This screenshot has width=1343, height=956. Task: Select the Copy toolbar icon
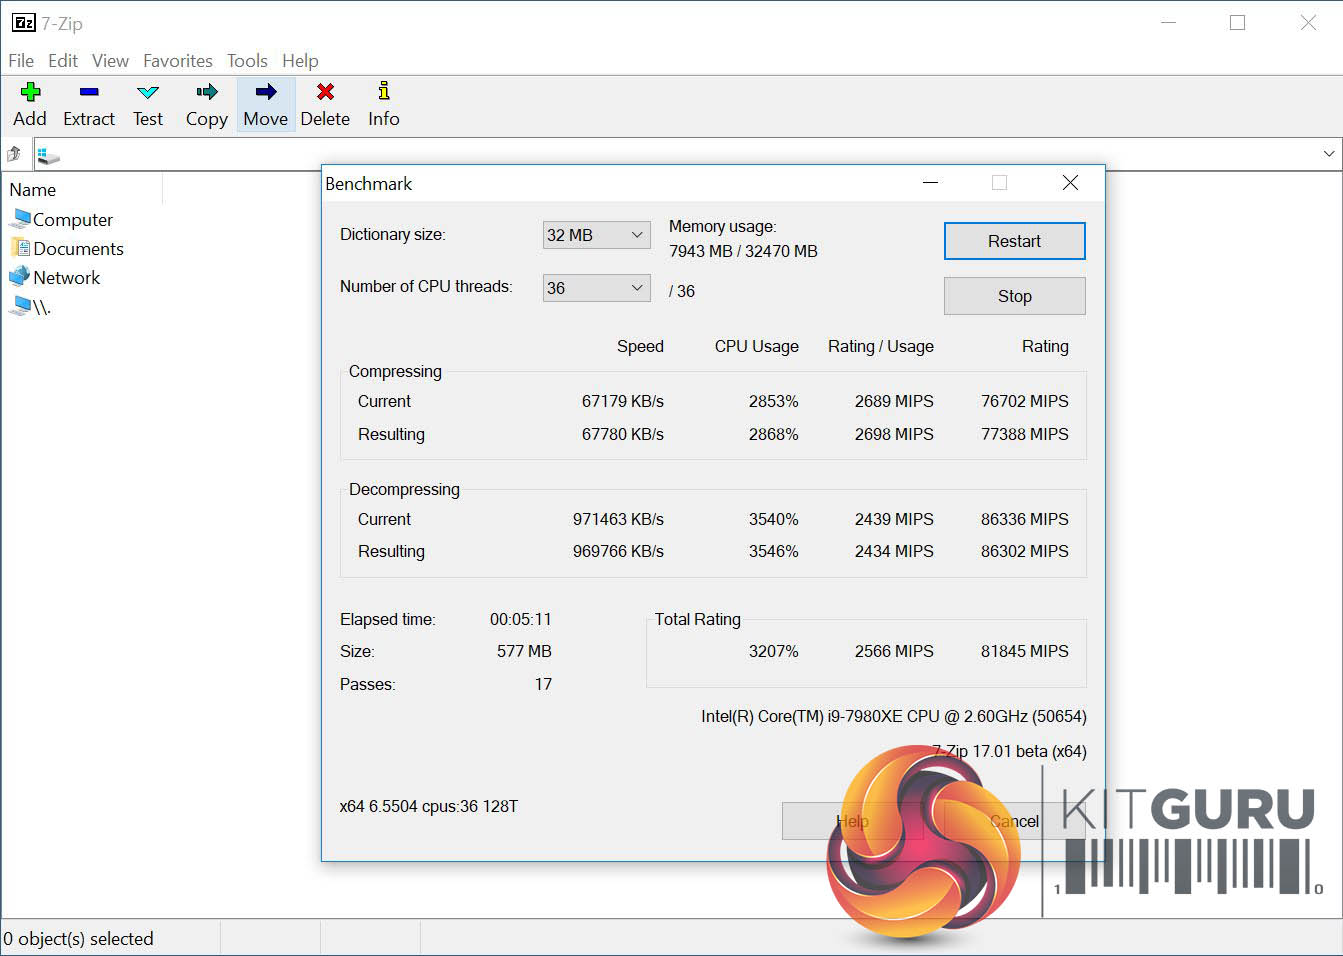(x=206, y=93)
